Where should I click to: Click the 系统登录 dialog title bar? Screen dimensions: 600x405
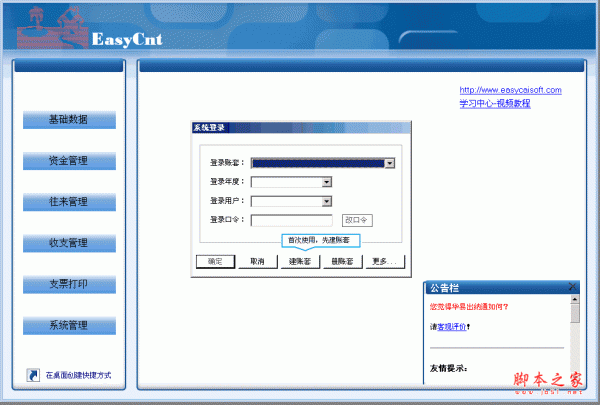pos(301,128)
